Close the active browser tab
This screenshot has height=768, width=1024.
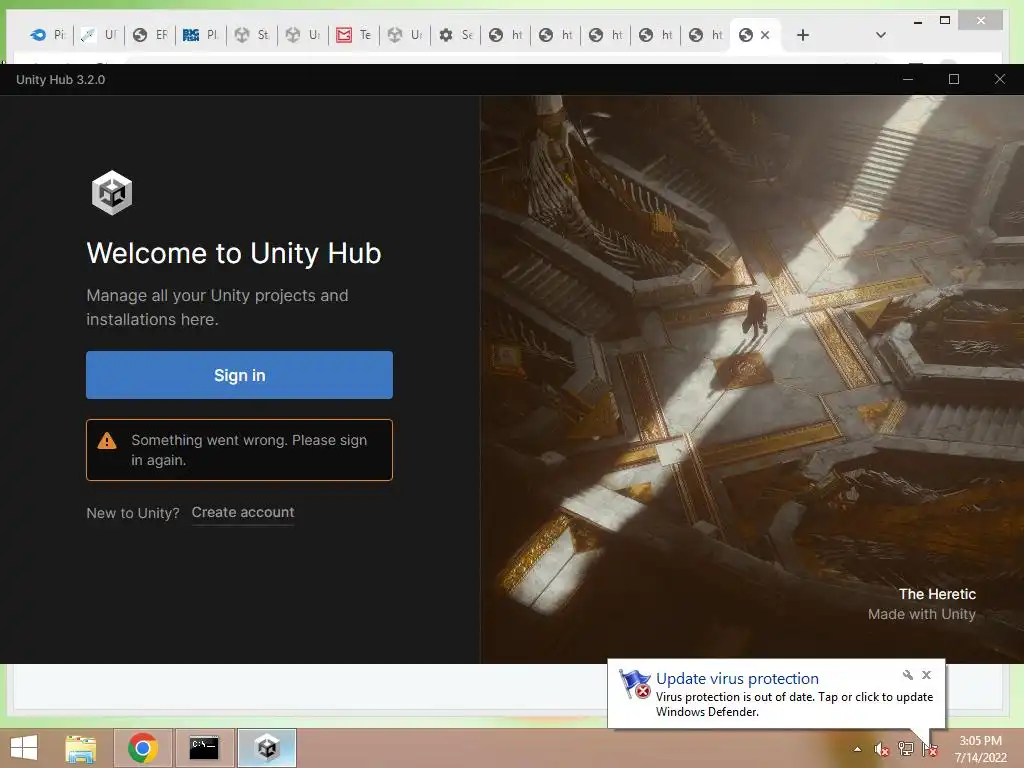(765, 35)
